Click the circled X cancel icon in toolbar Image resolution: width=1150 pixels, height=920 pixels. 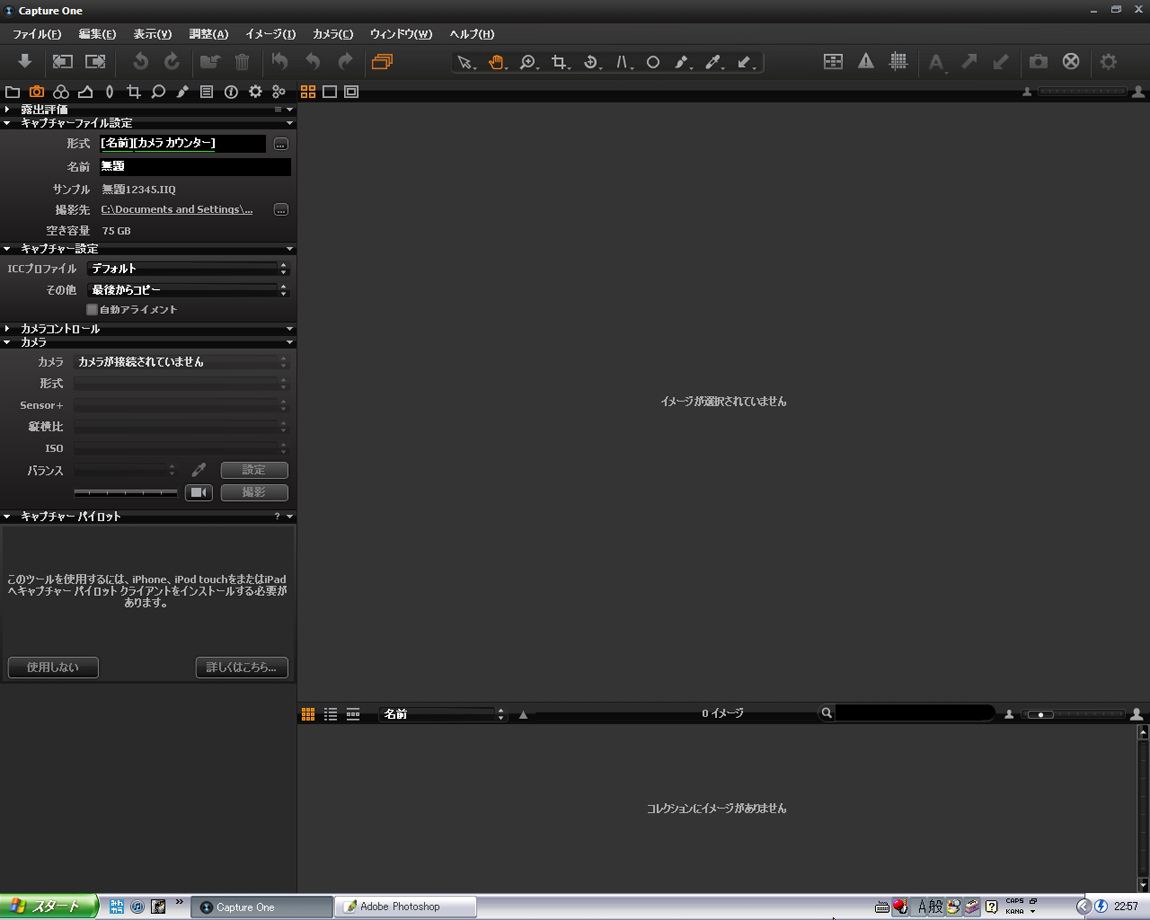tap(1071, 62)
